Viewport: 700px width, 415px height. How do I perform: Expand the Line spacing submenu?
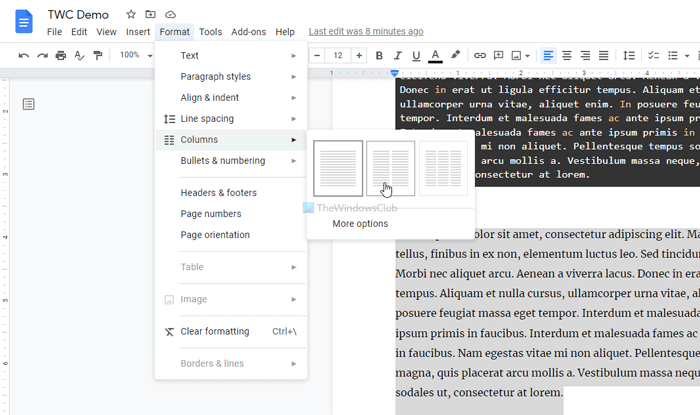tap(231, 118)
